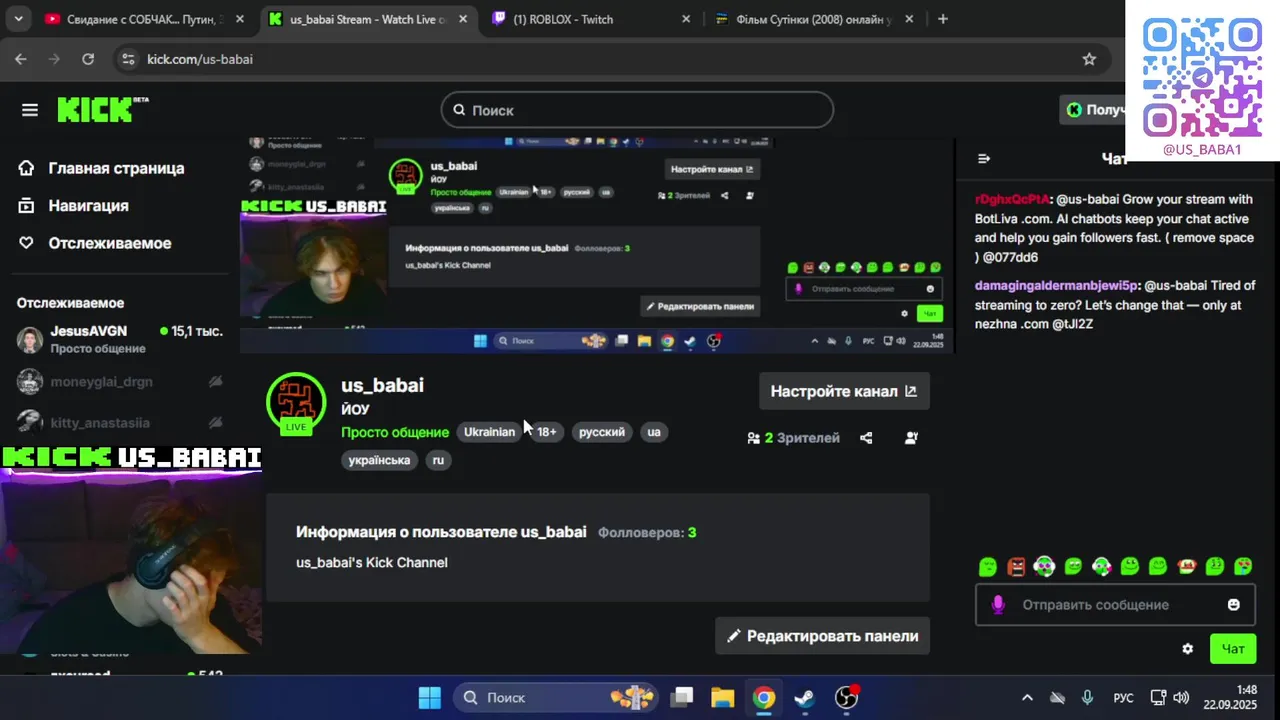Image resolution: width=1280 pixels, height=720 pixels.
Task: Collapse the chat panel with the arrow icon
Action: click(984, 158)
